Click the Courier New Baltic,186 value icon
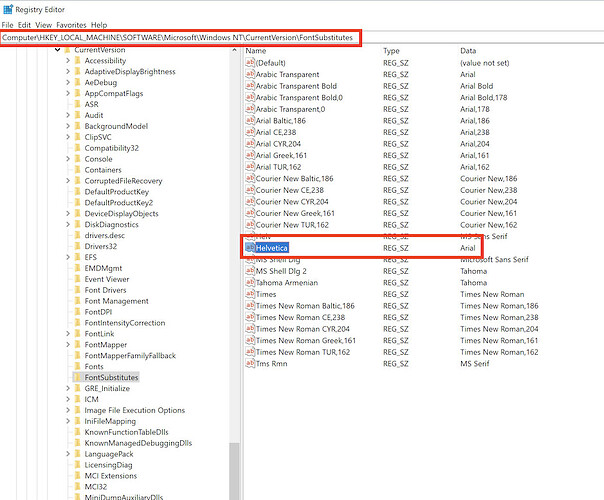 [x=250, y=178]
